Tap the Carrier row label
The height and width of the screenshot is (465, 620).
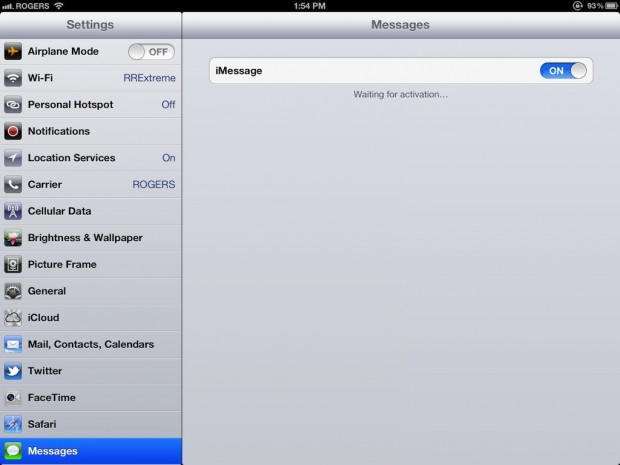coord(45,185)
